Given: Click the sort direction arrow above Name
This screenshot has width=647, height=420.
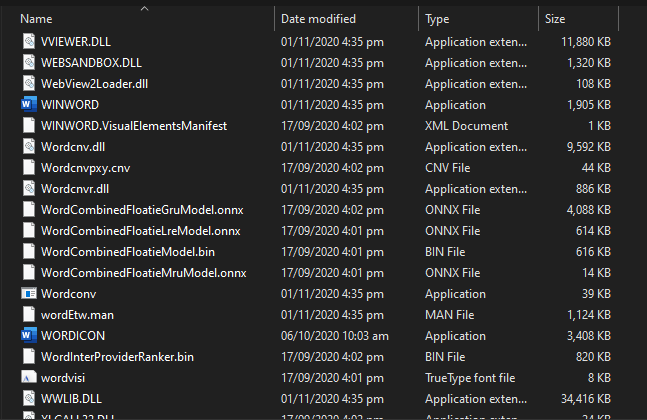Looking at the screenshot, I should 144,8.
